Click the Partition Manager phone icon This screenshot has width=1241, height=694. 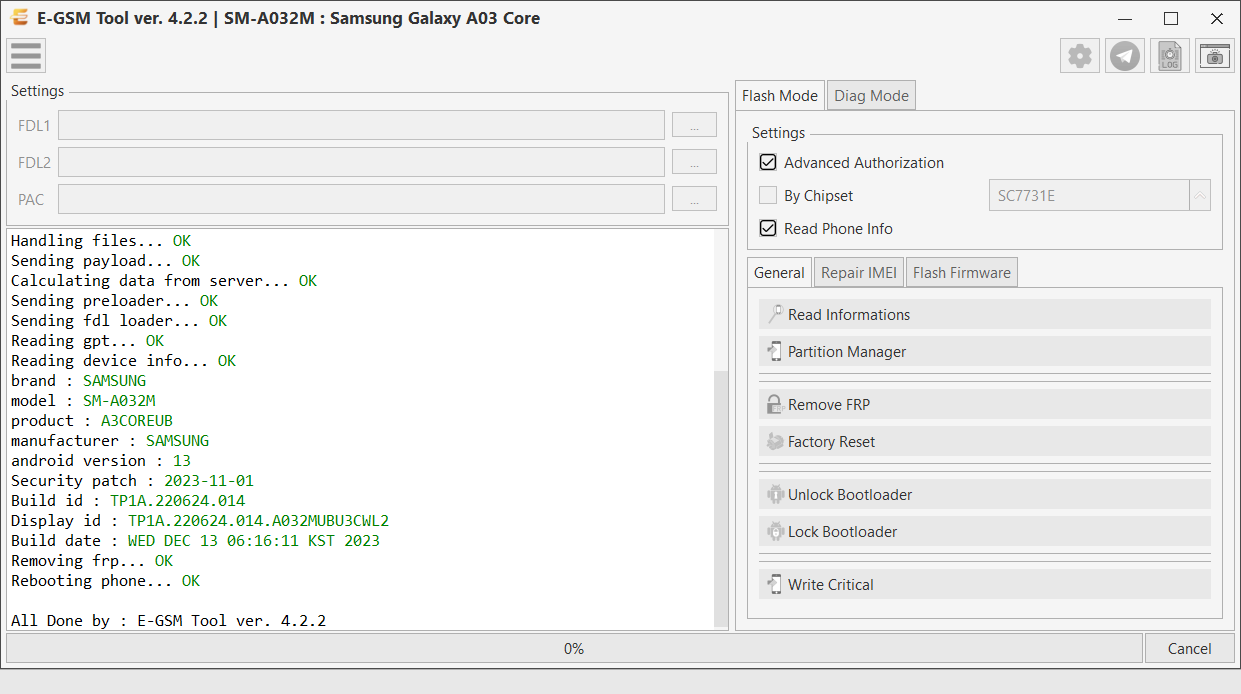coord(775,351)
